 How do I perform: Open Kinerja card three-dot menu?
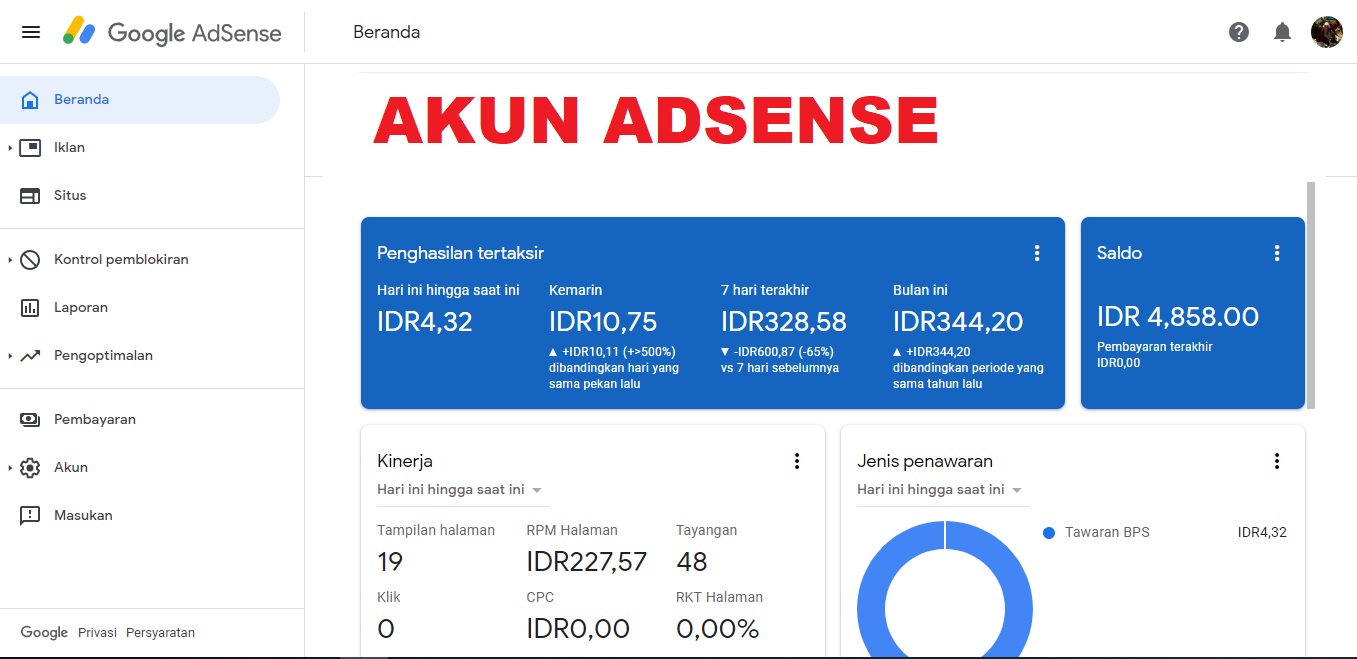[797, 461]
